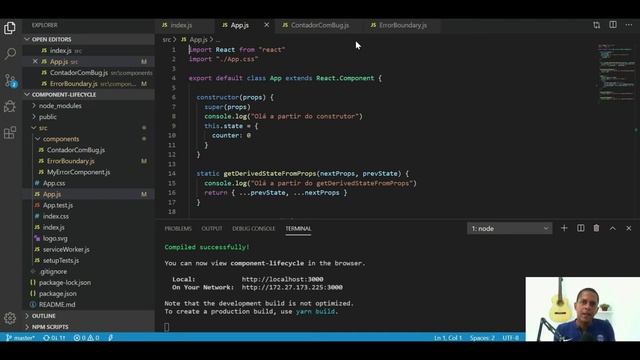Open README.md file

tap(89, 304)
